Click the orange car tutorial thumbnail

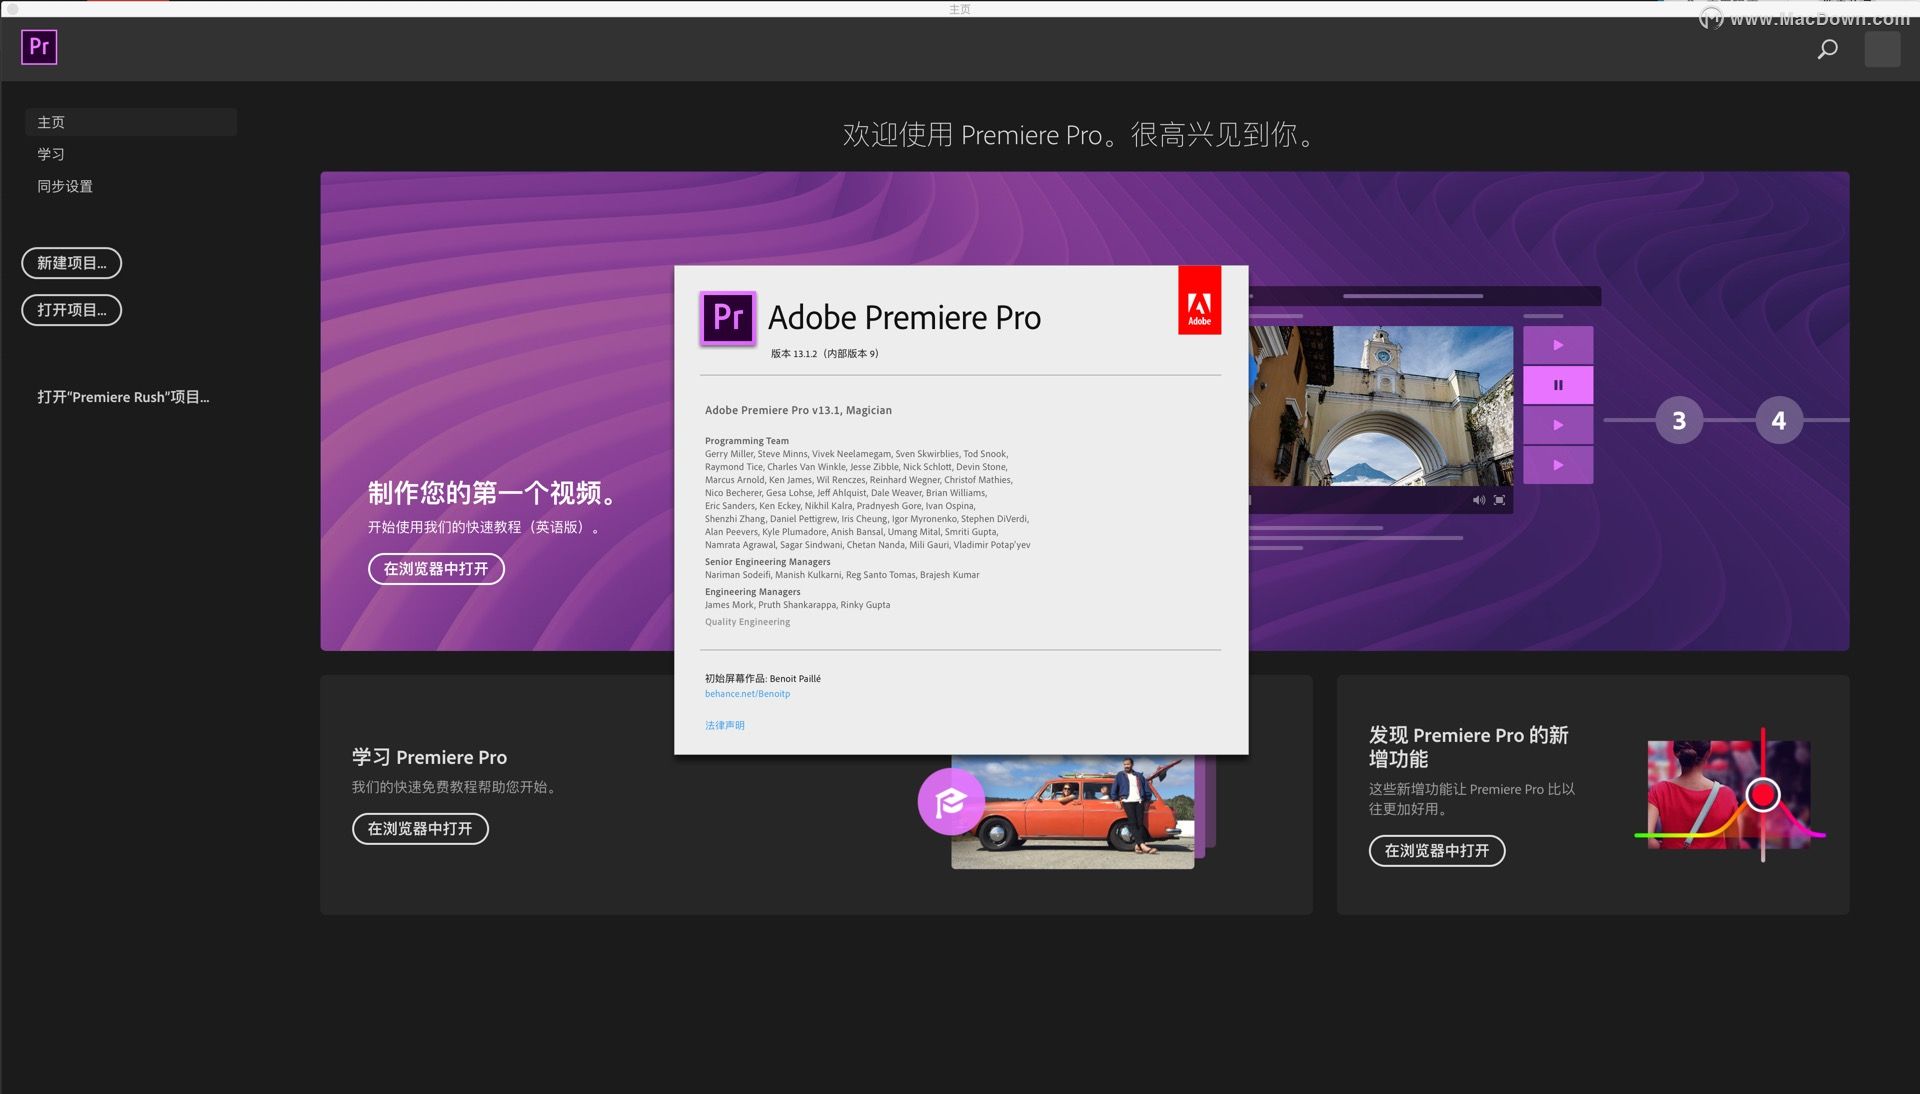coord(1072,812)
